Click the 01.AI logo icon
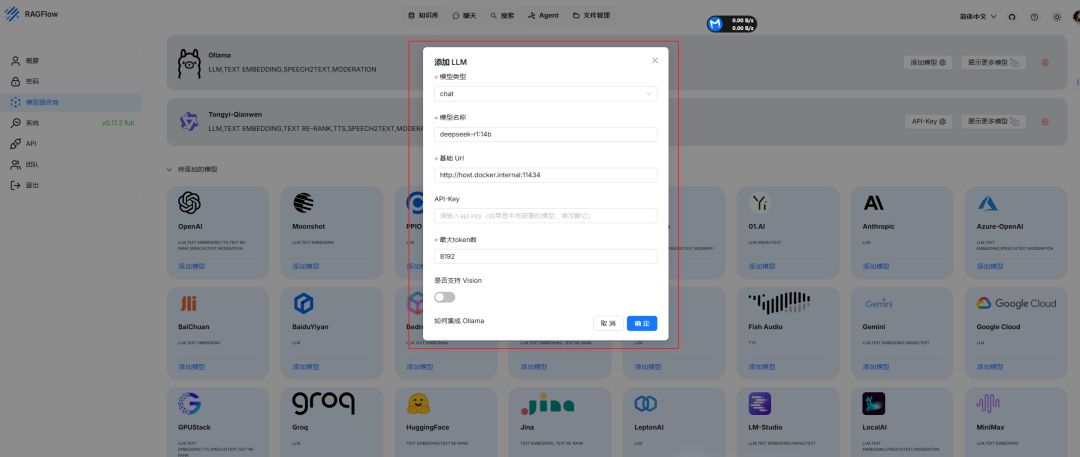Screen dimensions: 1080x457 click(x=760, y=203)
